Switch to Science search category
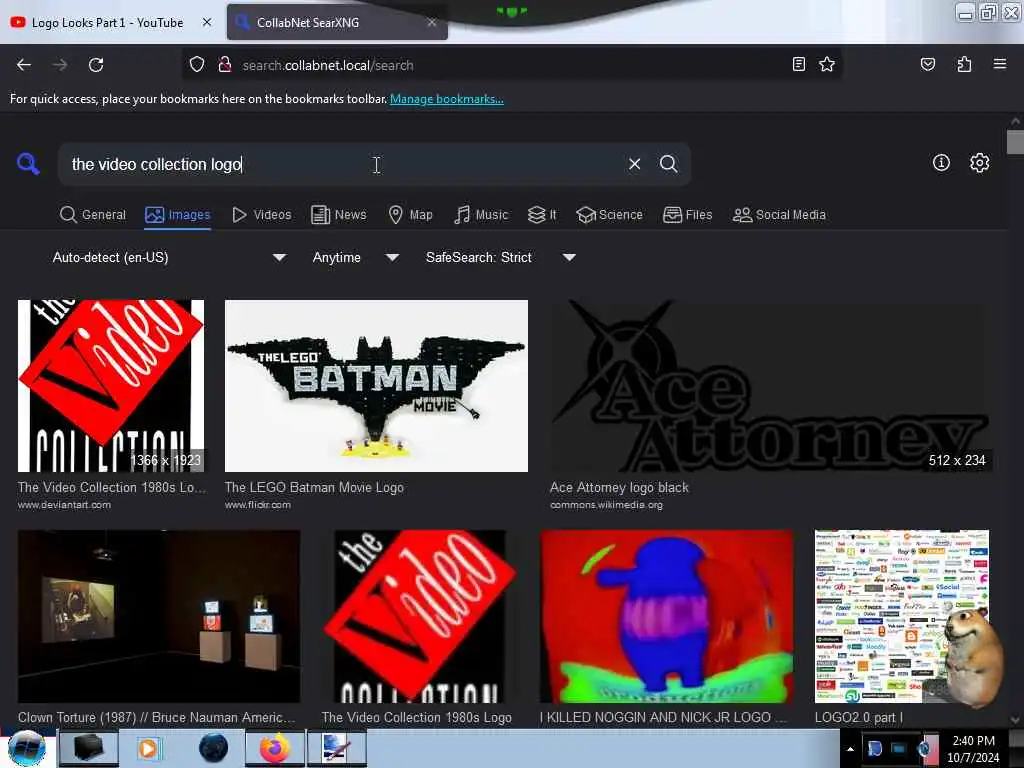 (x=609, y=215)
